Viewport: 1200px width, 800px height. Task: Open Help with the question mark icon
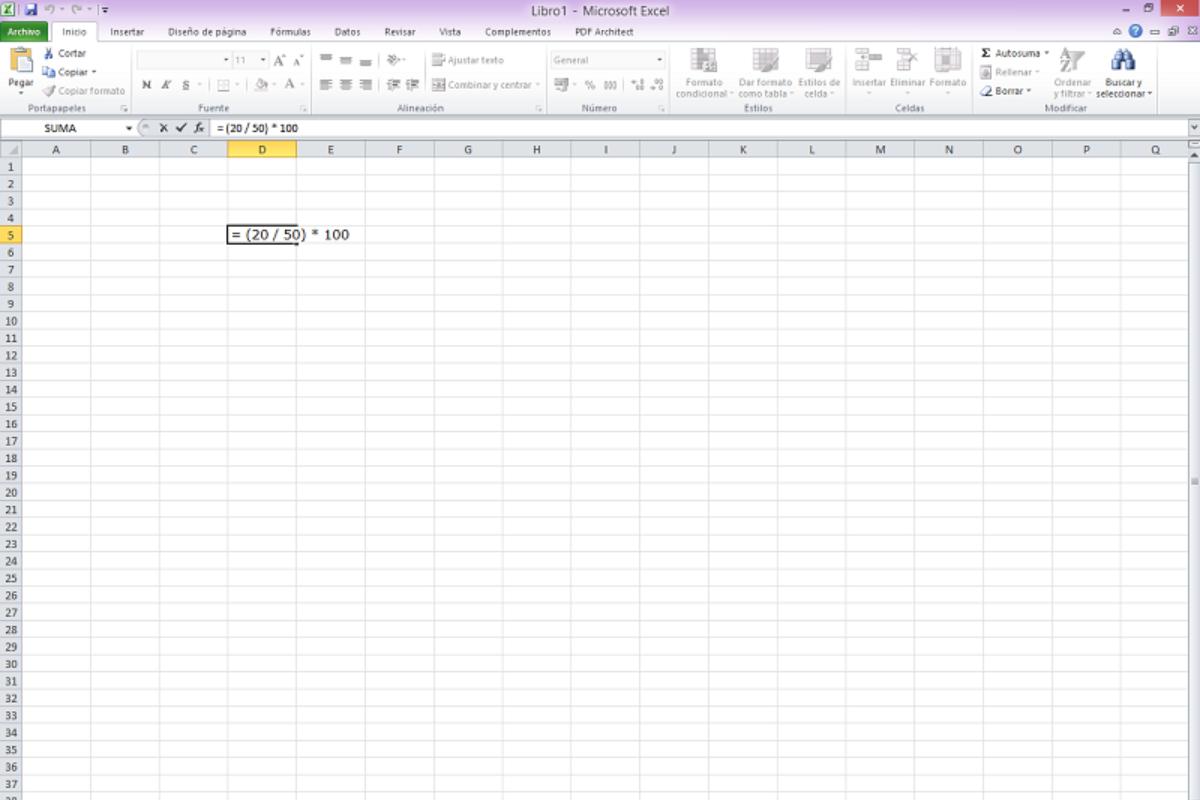[x=1135, y=32]
